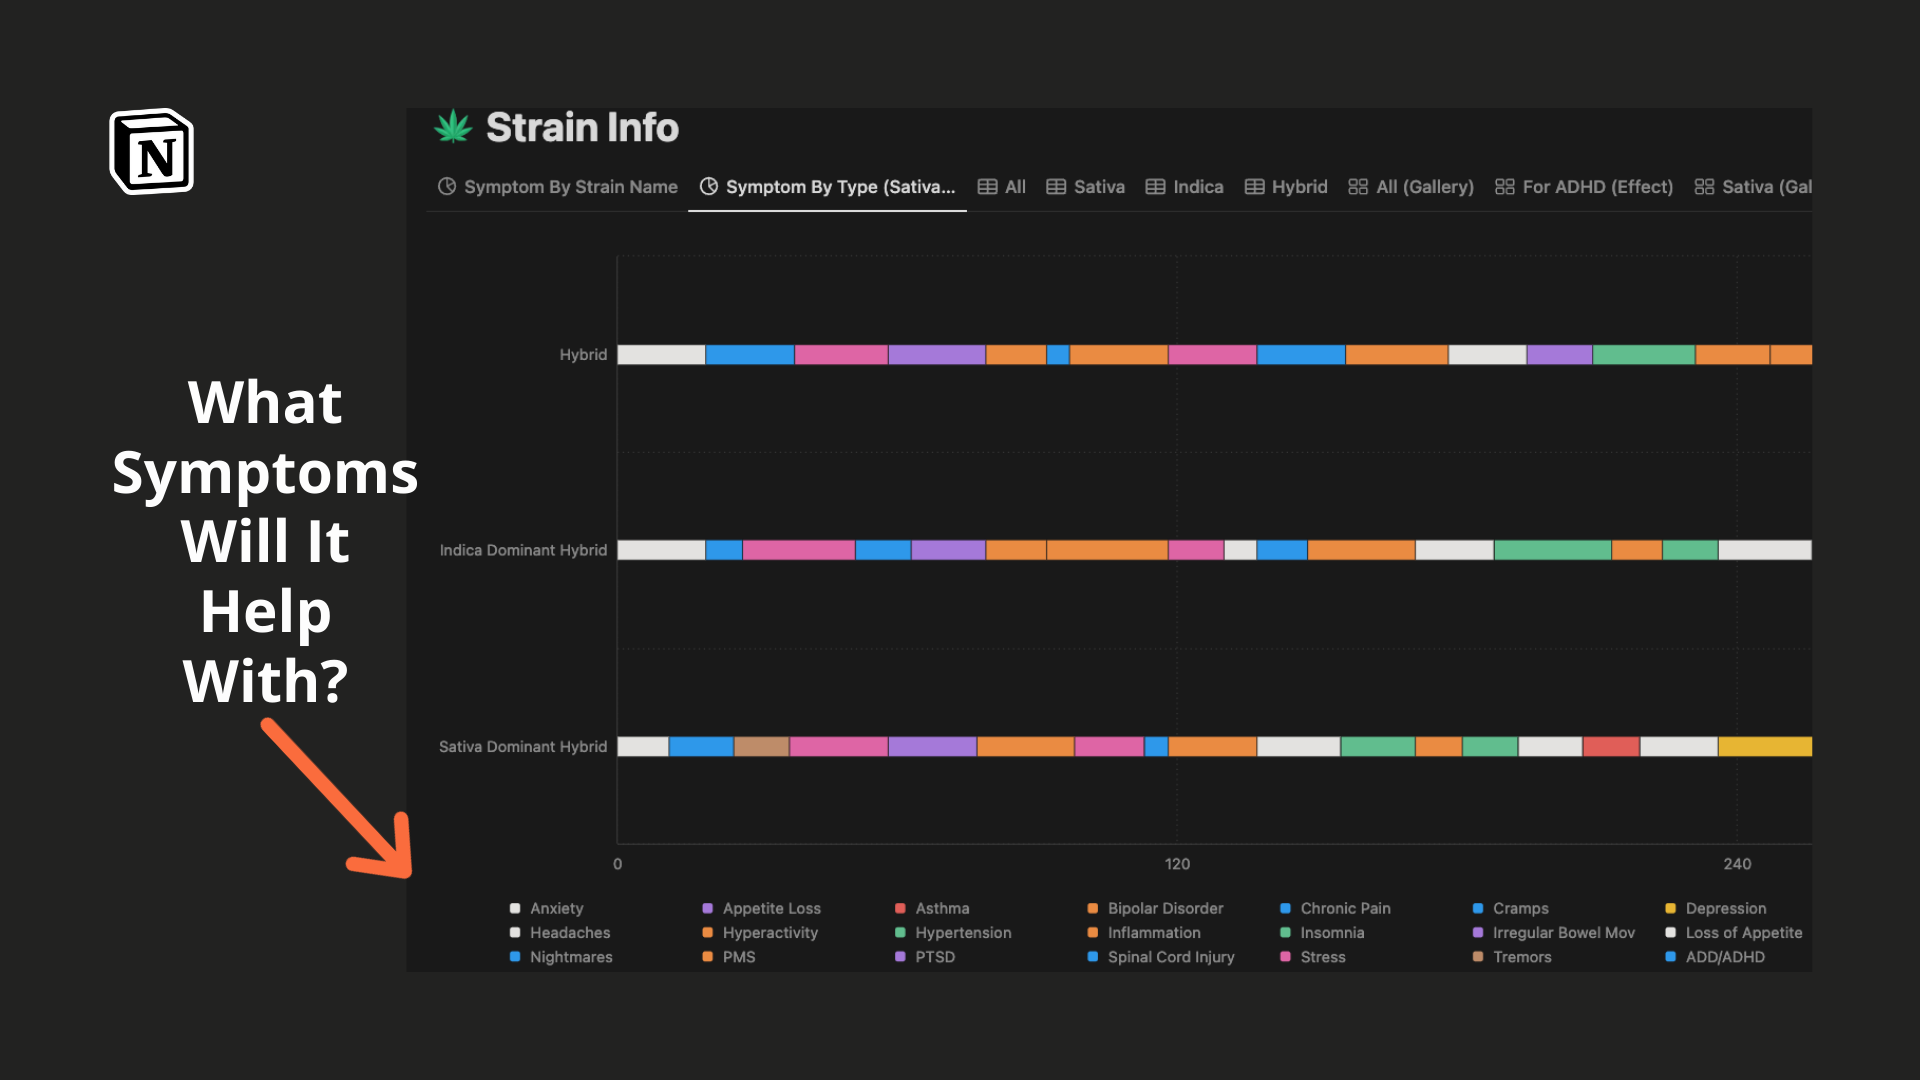Click the cannabis leaf page icon
The width and height of the screenshot is (1920, 1080).
(453, 127)
